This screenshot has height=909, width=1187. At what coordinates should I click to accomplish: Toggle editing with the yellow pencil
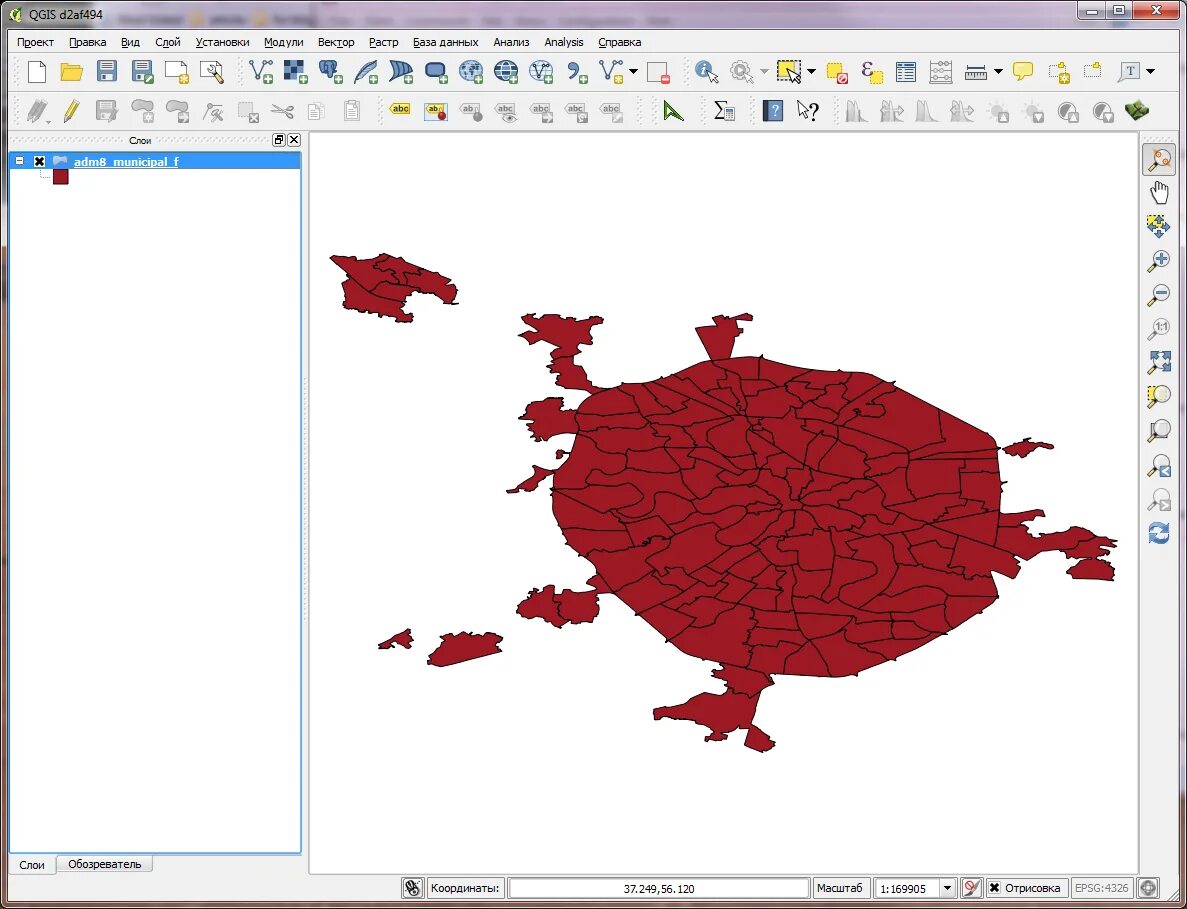[72, 111]
